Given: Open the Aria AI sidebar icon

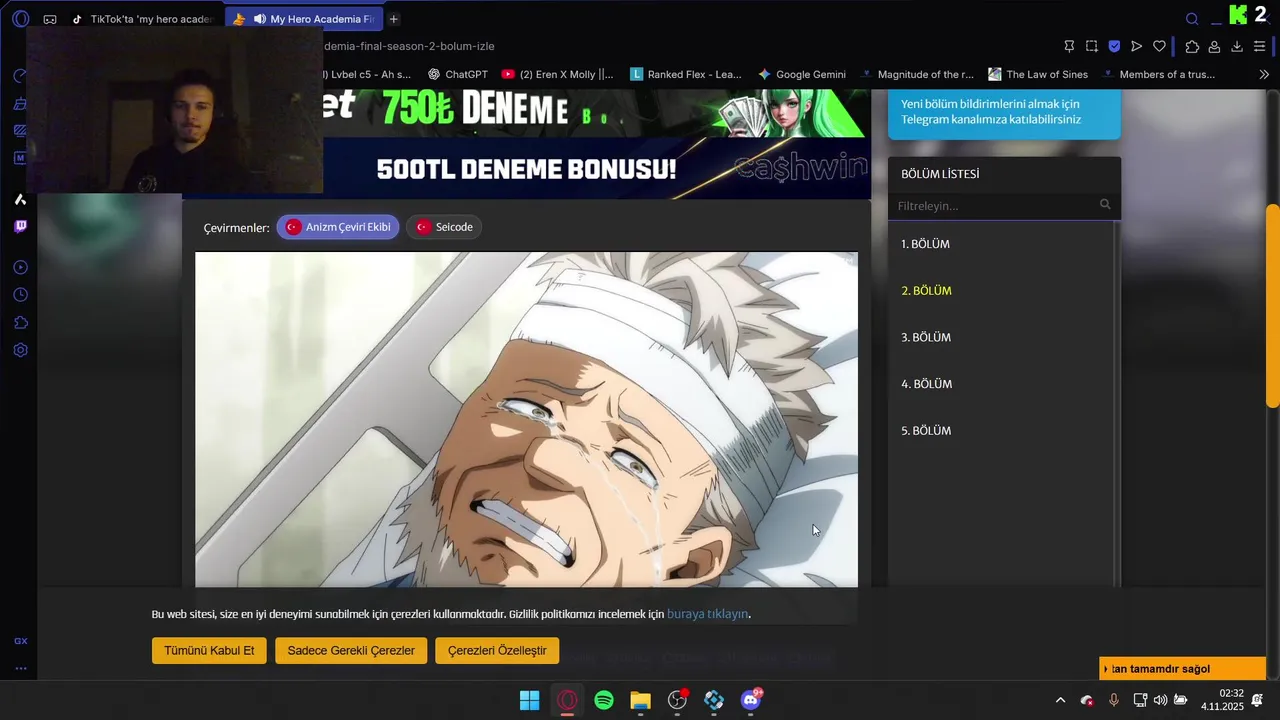Looking at the screenshot, I should click(20, 199).
